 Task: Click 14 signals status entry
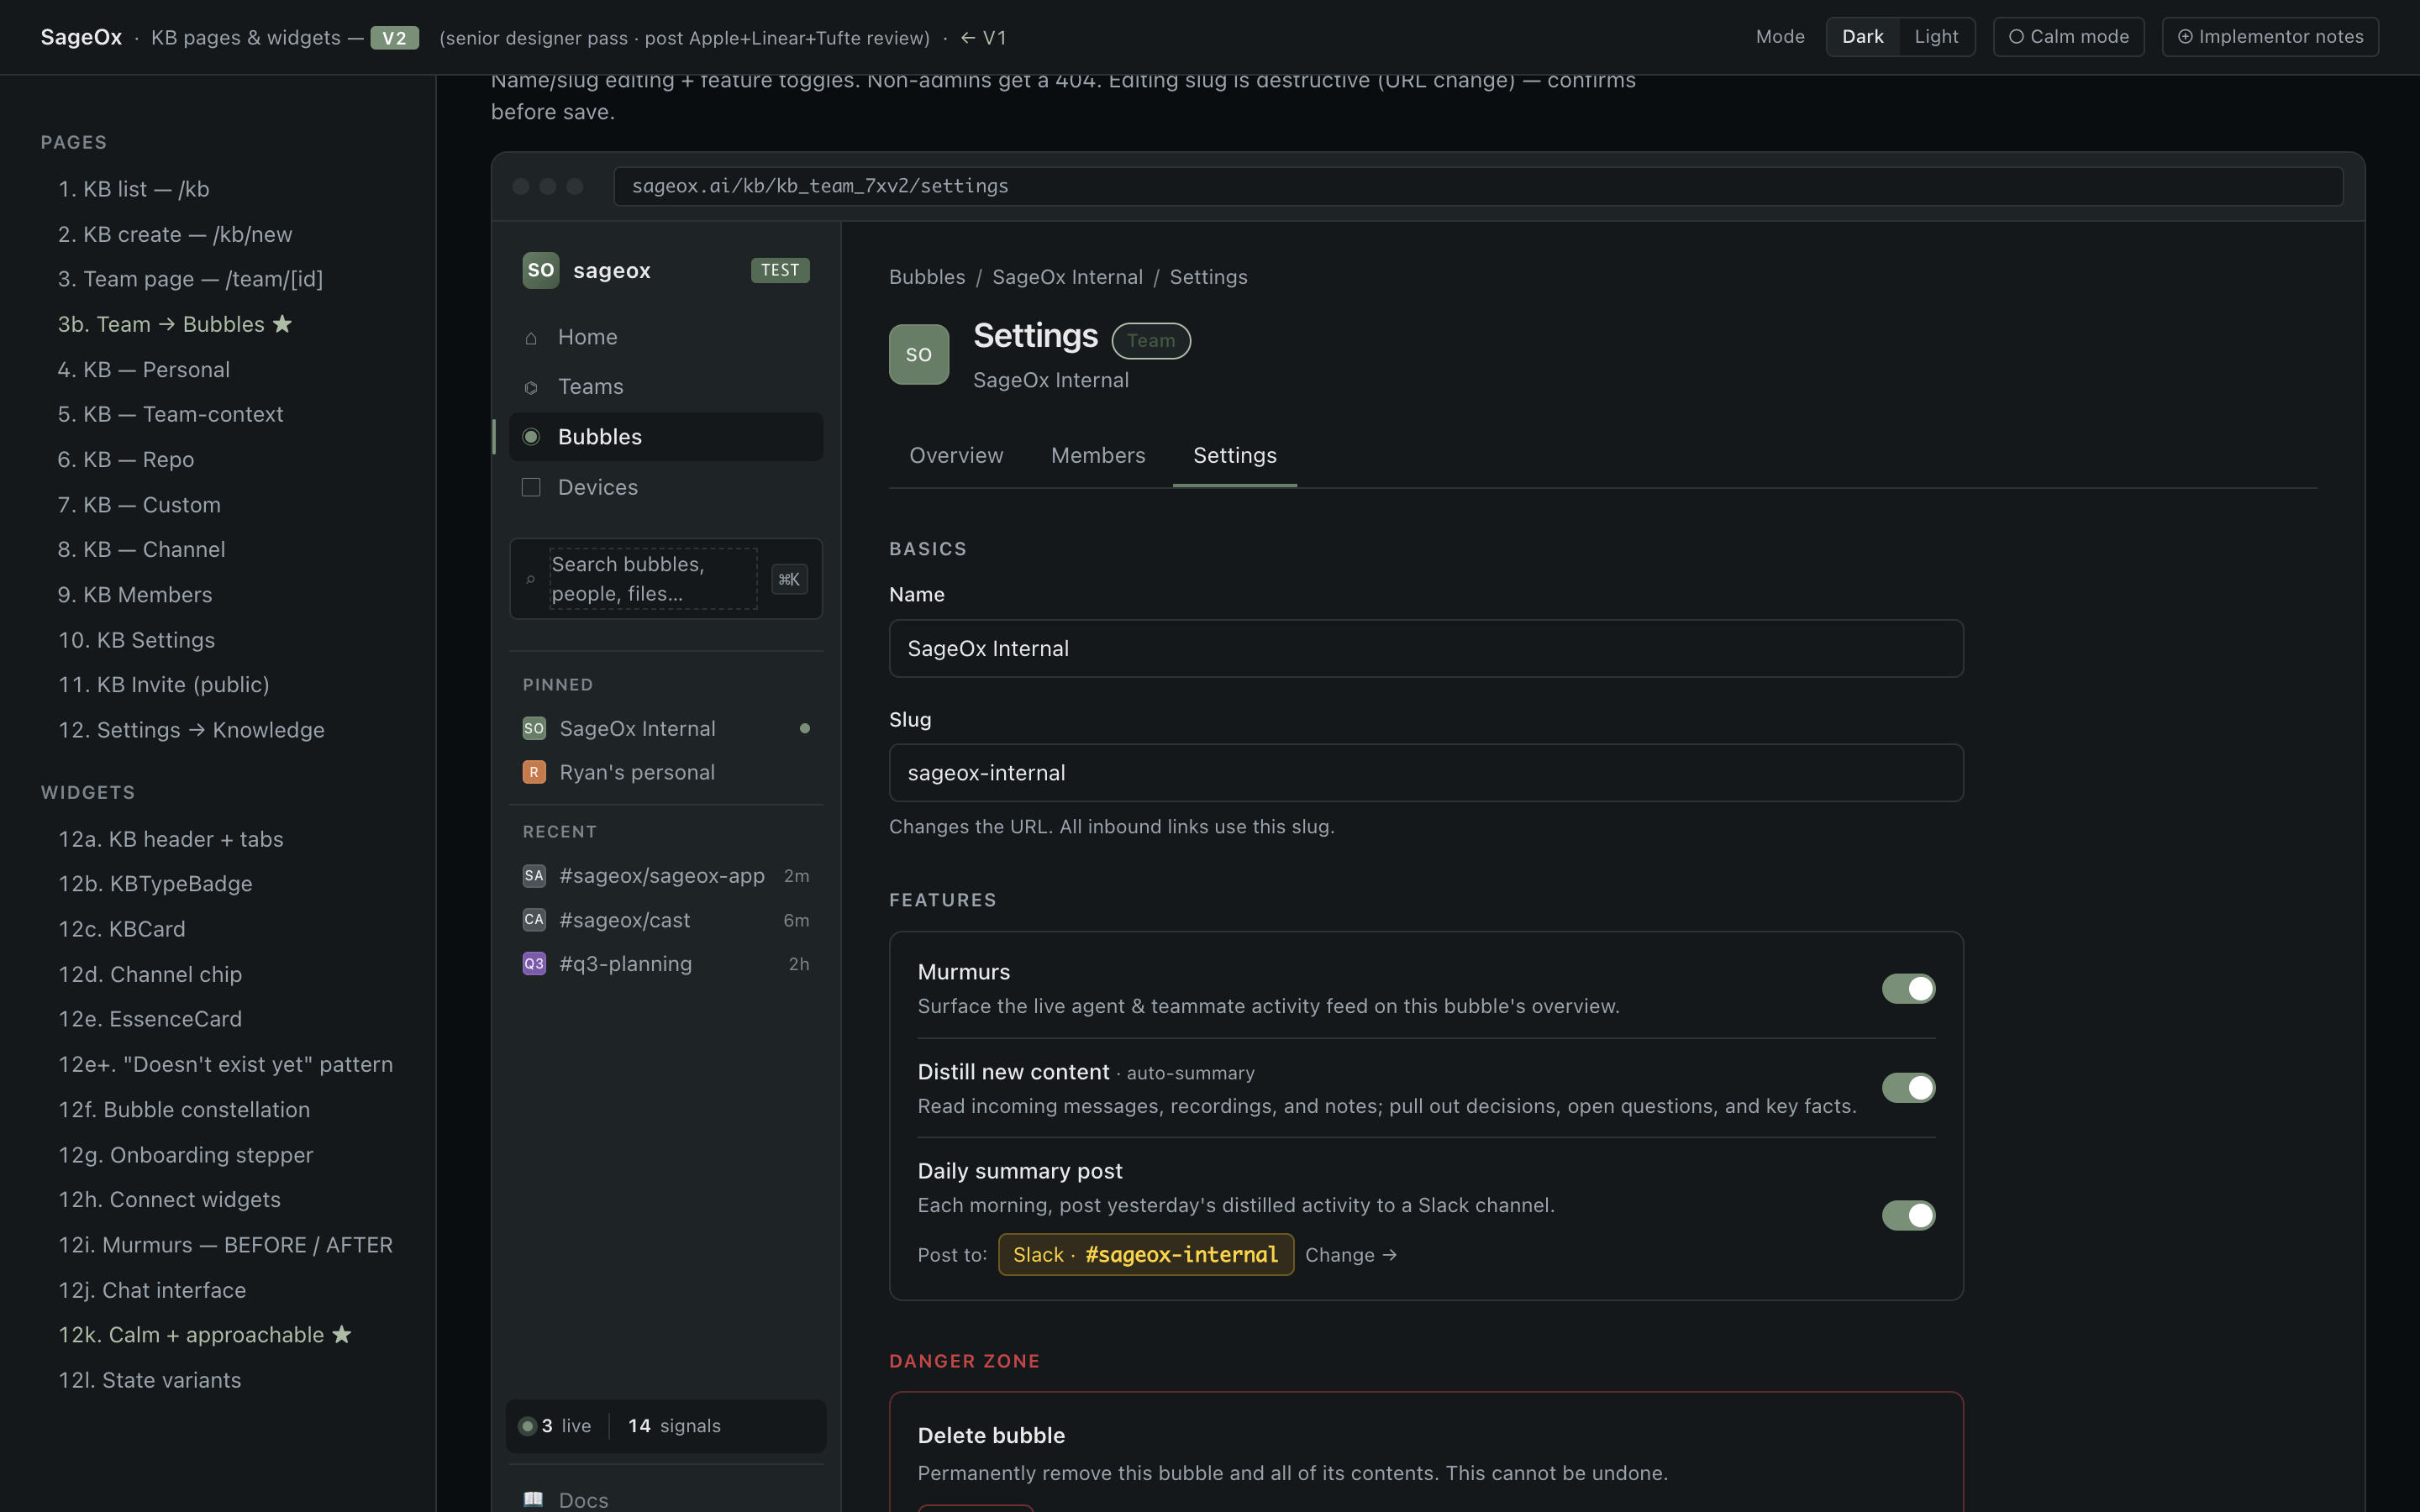pyautogui.click(x=674, y=1426)
